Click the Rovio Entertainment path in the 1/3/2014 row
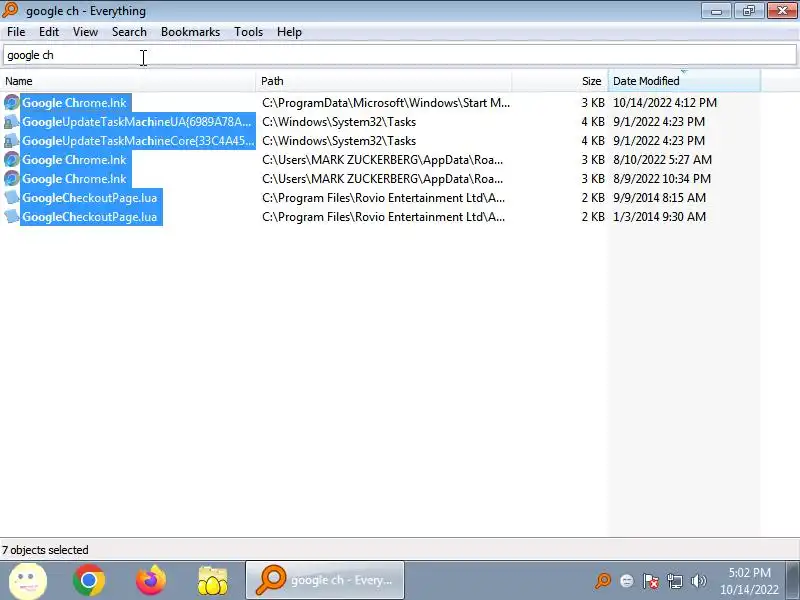The height and width of the screenshot is (600, 800). 384,217
